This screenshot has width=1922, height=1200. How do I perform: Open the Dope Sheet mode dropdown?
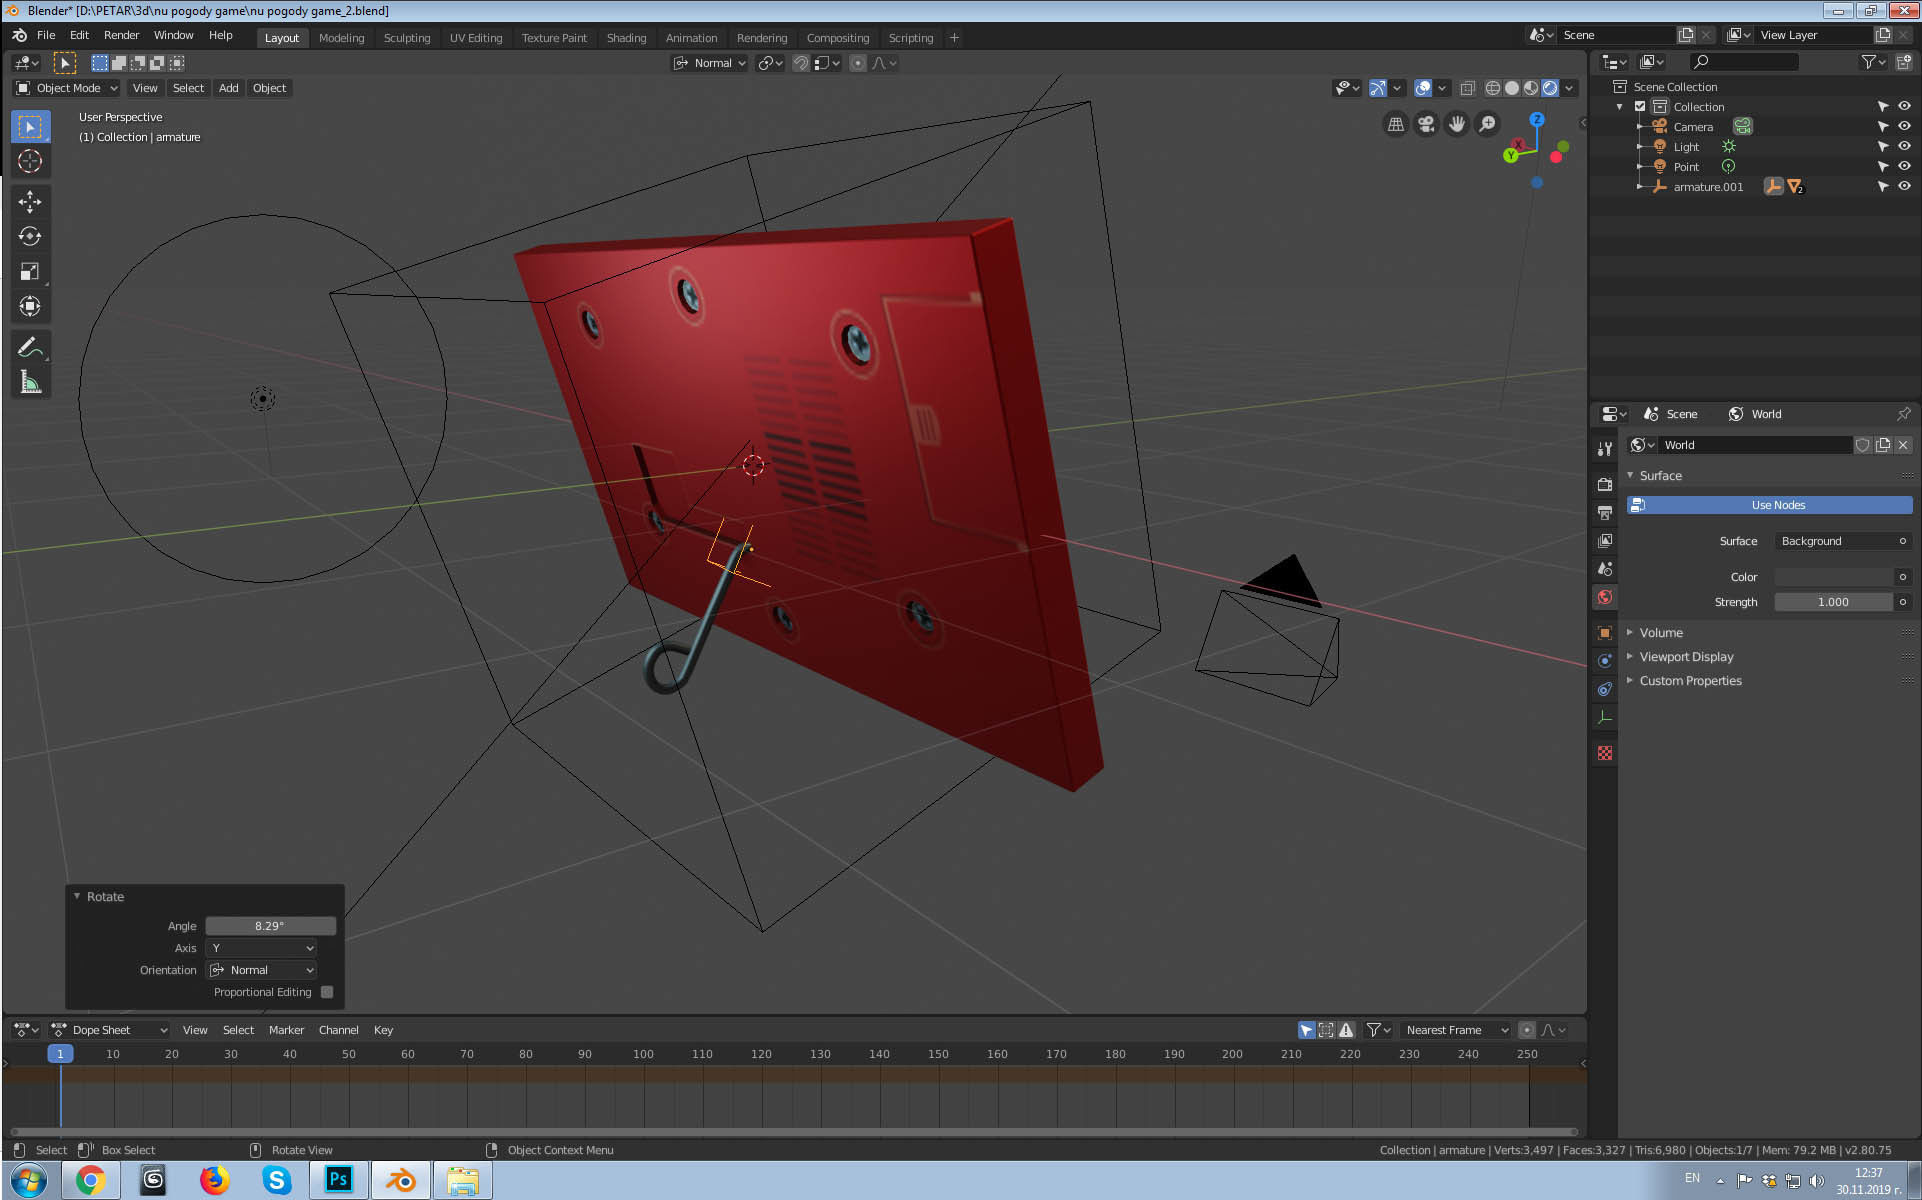point(110,1030)
